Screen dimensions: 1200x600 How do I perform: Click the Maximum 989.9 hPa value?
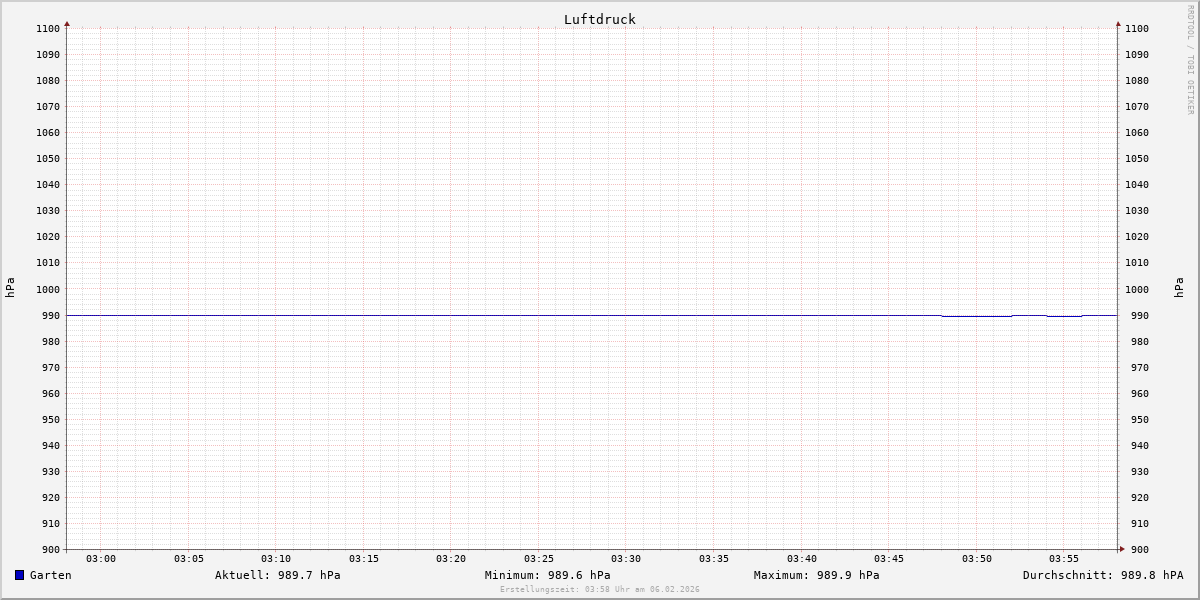pyautogui.click(x=816, y=575)
